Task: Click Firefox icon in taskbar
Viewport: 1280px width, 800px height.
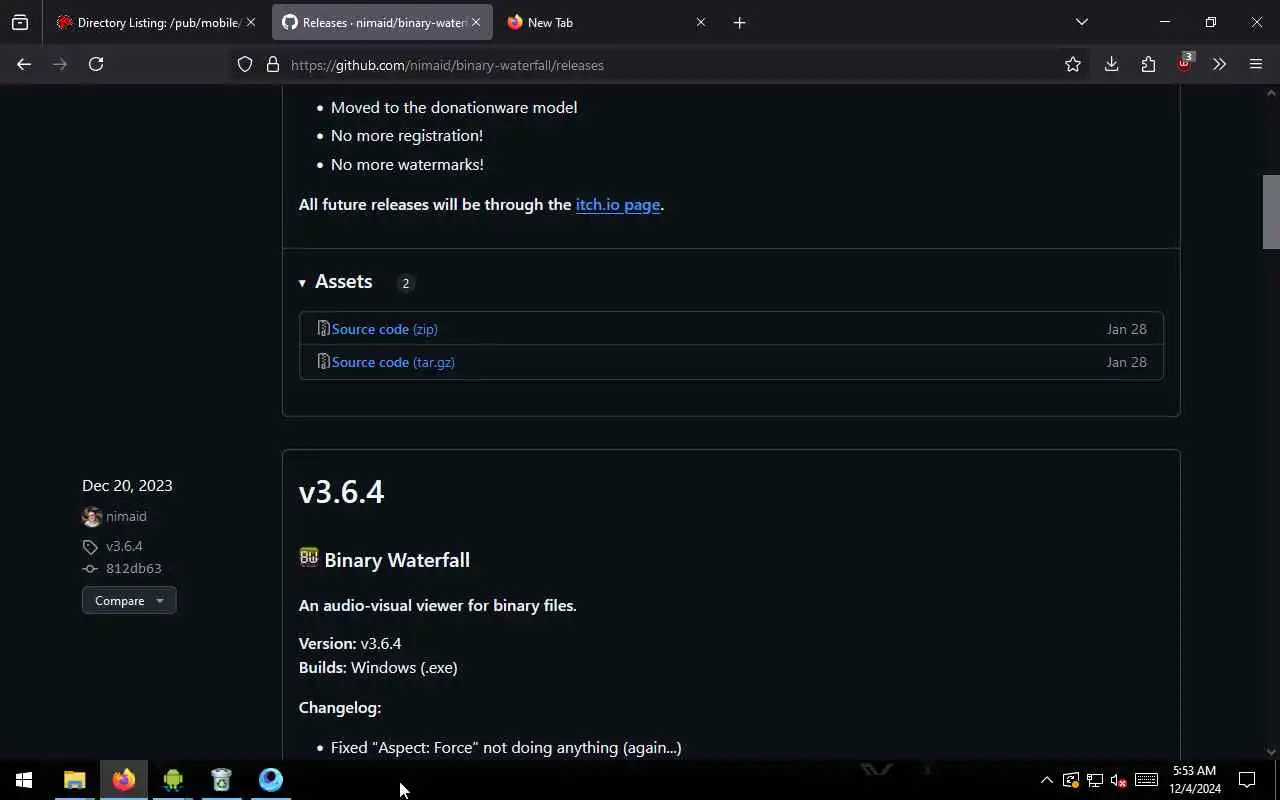Action: pyautogui.click(x=124, y=780)
